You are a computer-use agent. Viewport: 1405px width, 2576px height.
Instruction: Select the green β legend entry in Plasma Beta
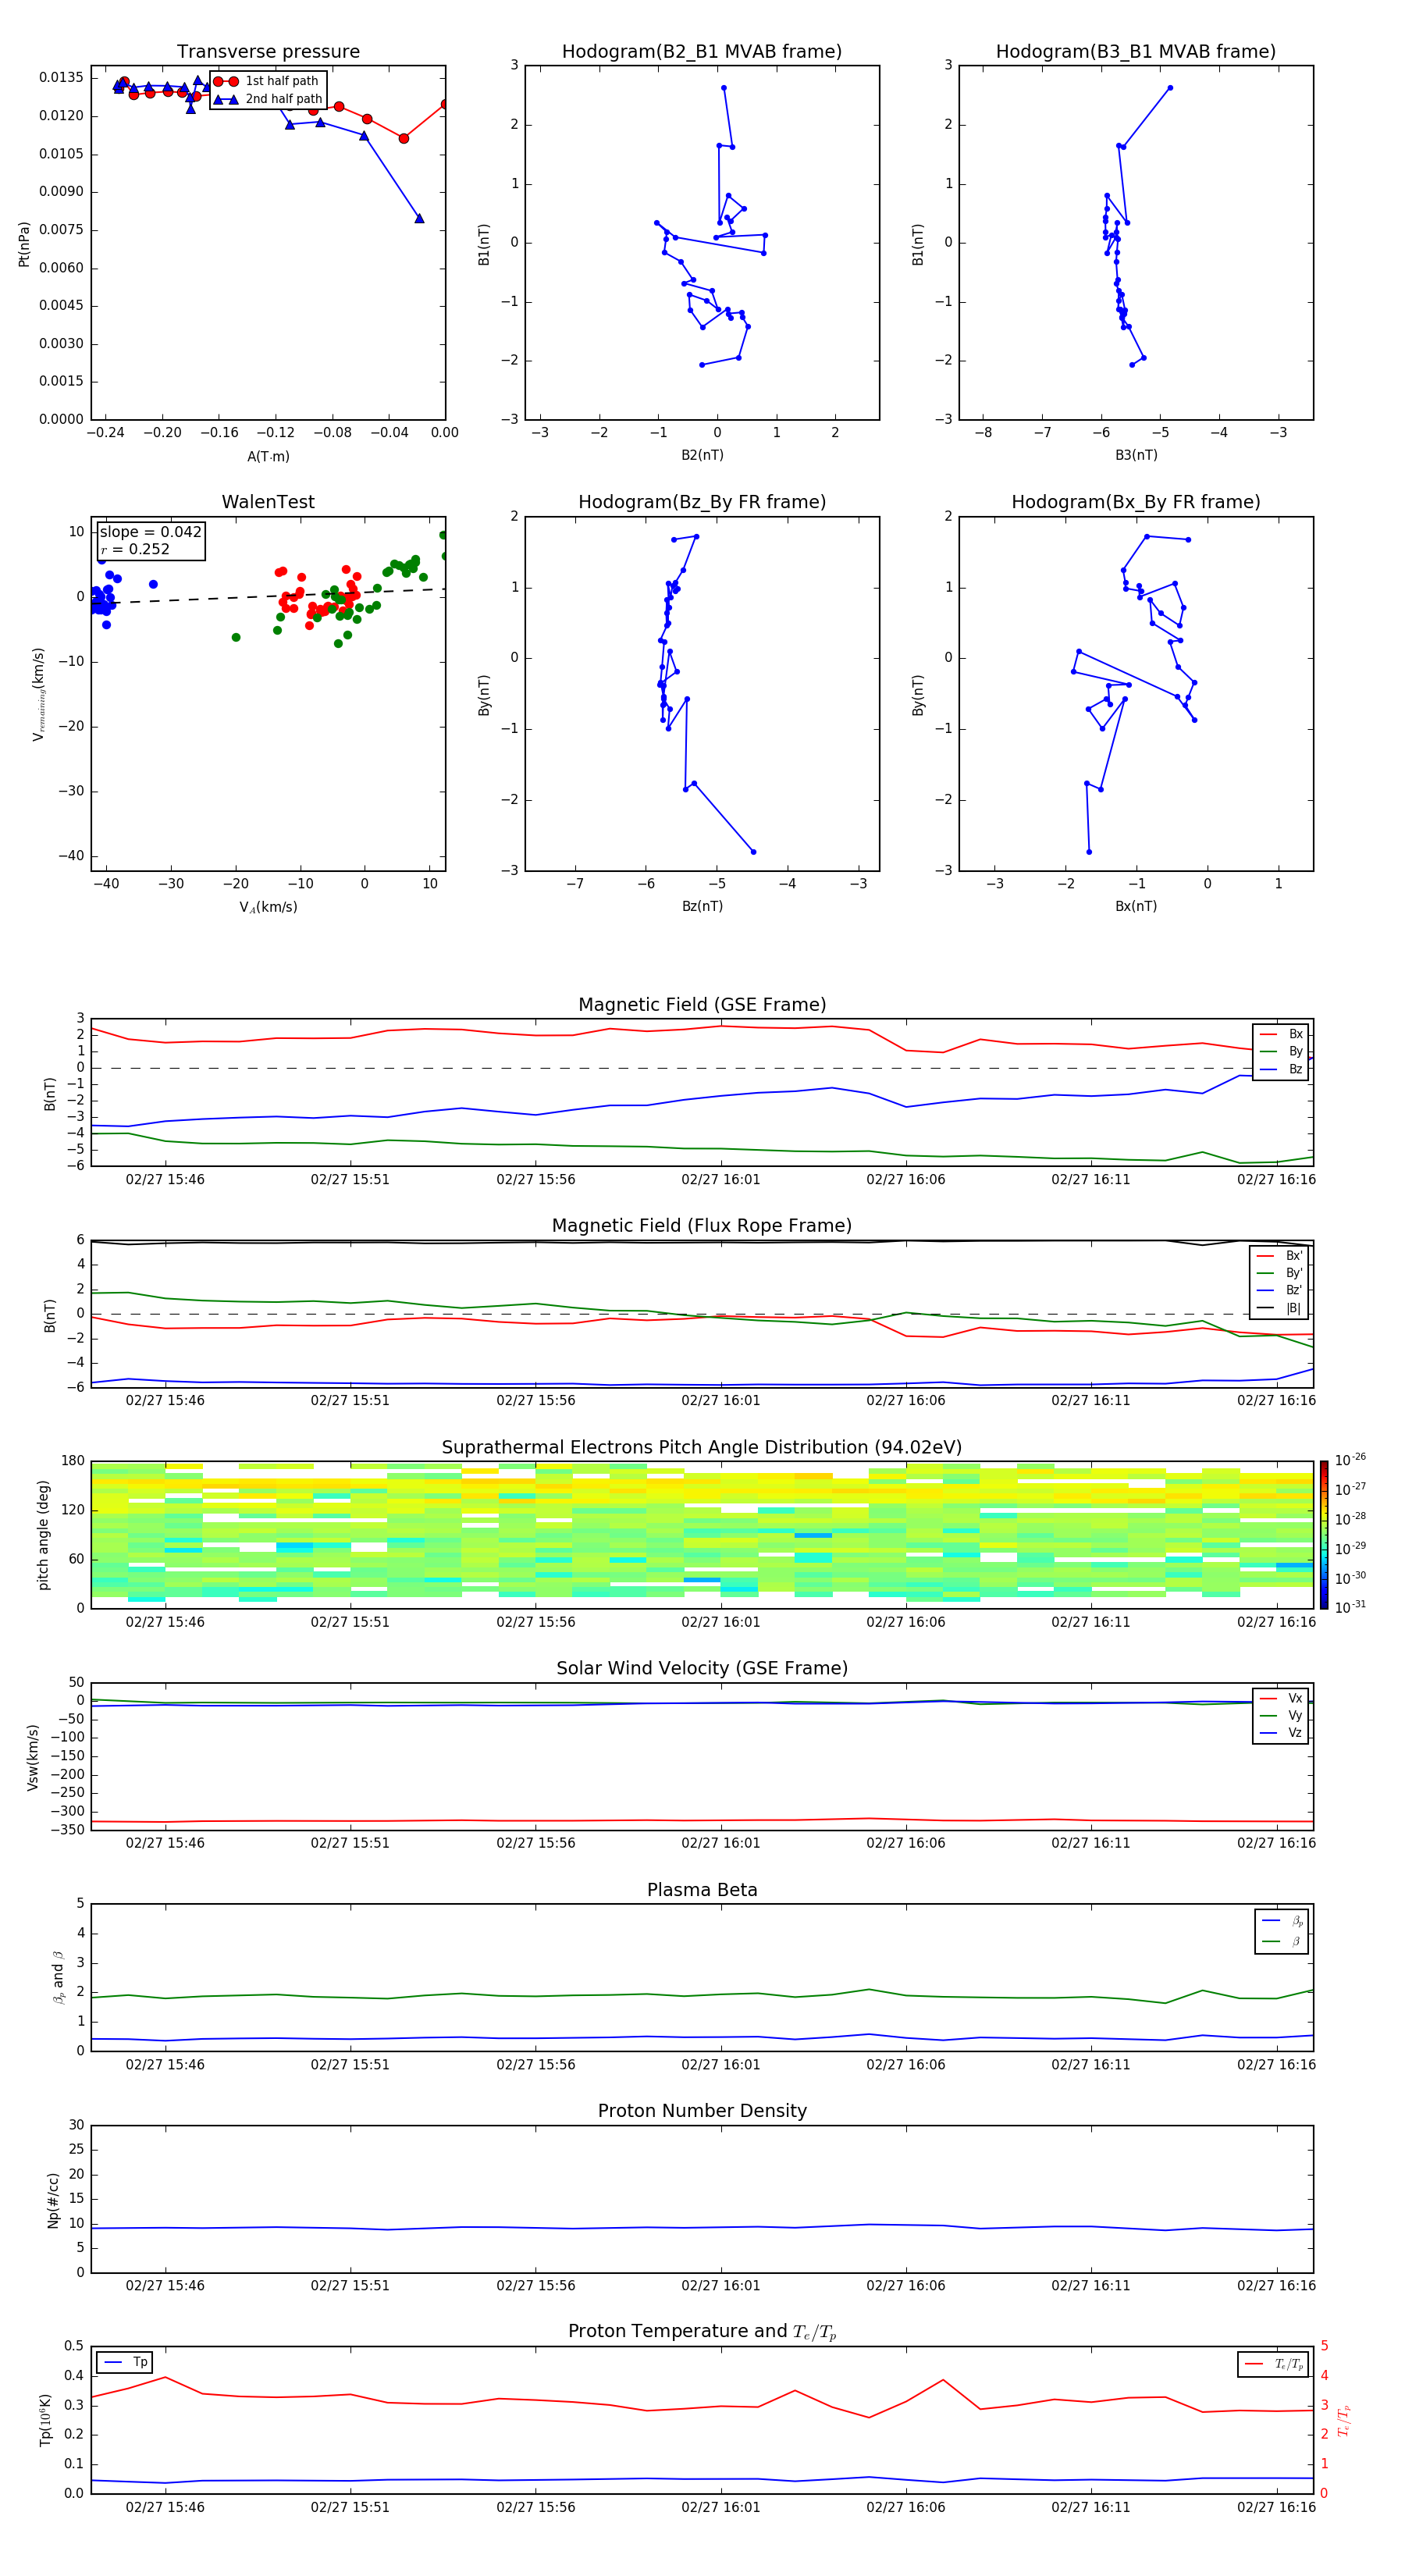click(1282, 1941)
